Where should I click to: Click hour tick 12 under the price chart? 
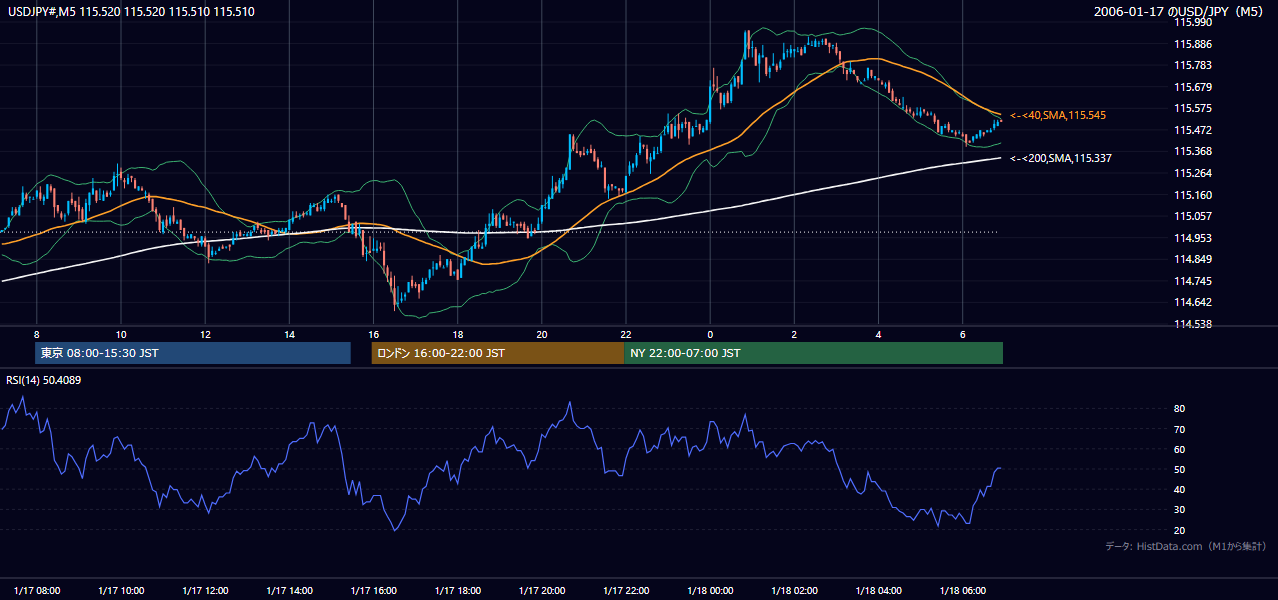pyautogui.click(x=205, y=334)
